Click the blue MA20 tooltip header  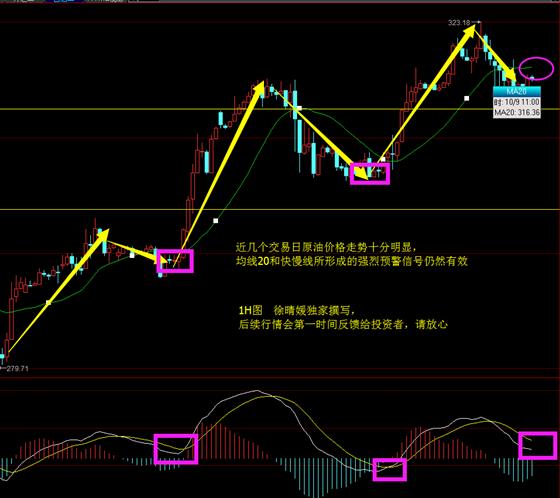click(x=516, y=91)
